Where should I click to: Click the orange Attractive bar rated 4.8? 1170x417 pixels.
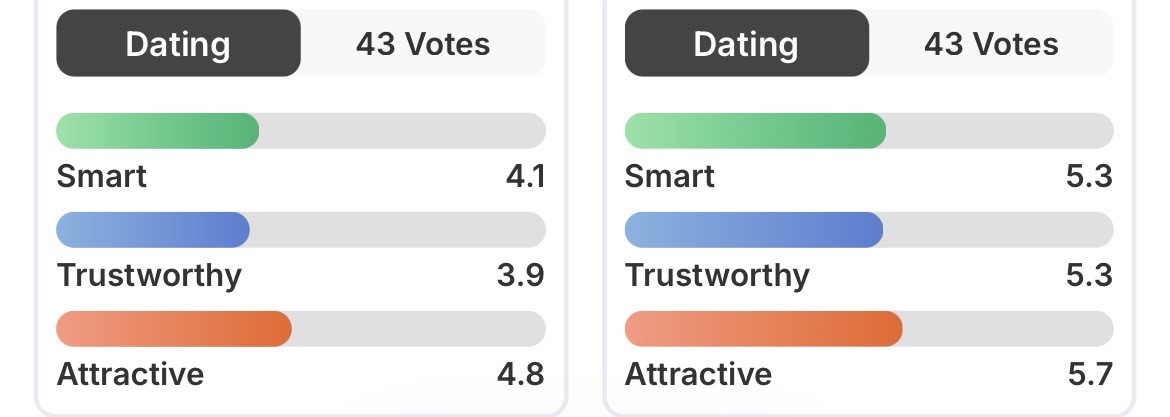[174, 329]
